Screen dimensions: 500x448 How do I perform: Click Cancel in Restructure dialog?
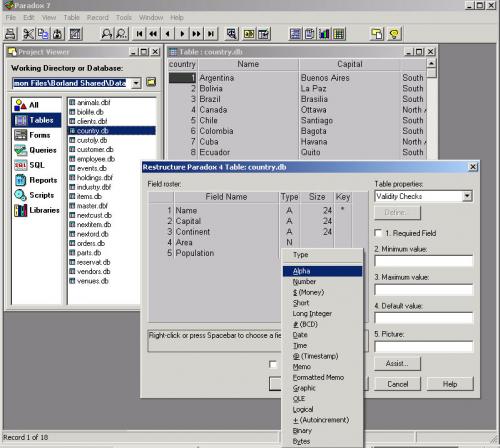pos(397,384)
